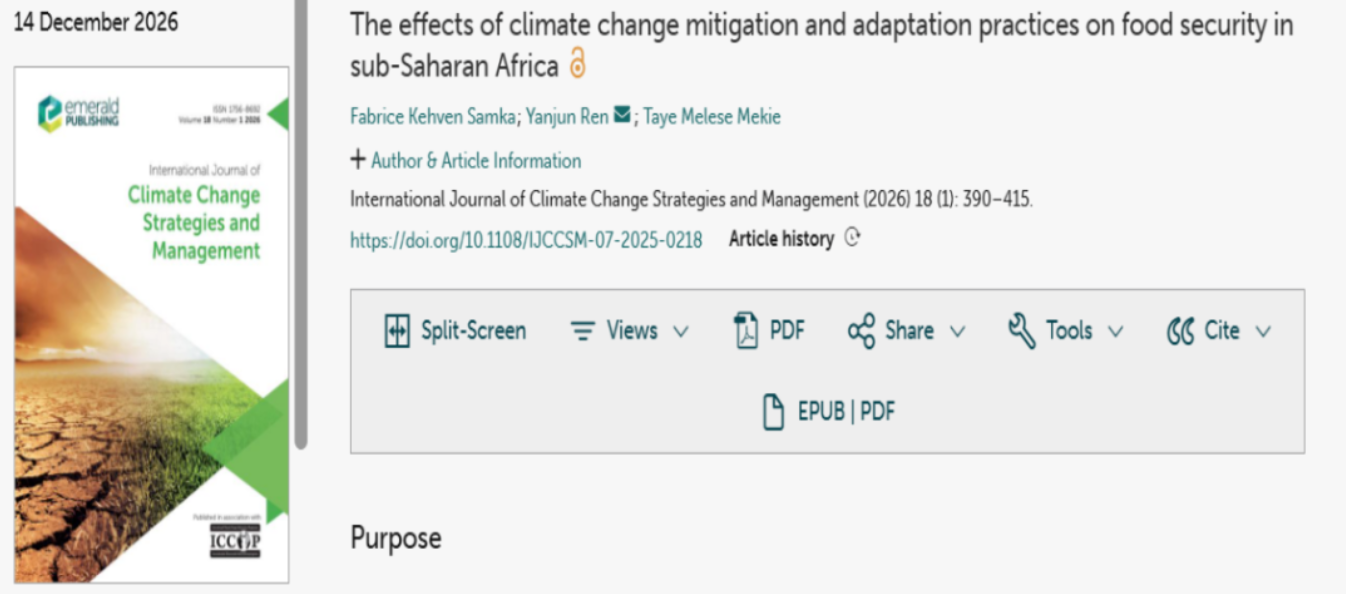
Task: Expand the Share dropdown chevron
Action: 957,332
